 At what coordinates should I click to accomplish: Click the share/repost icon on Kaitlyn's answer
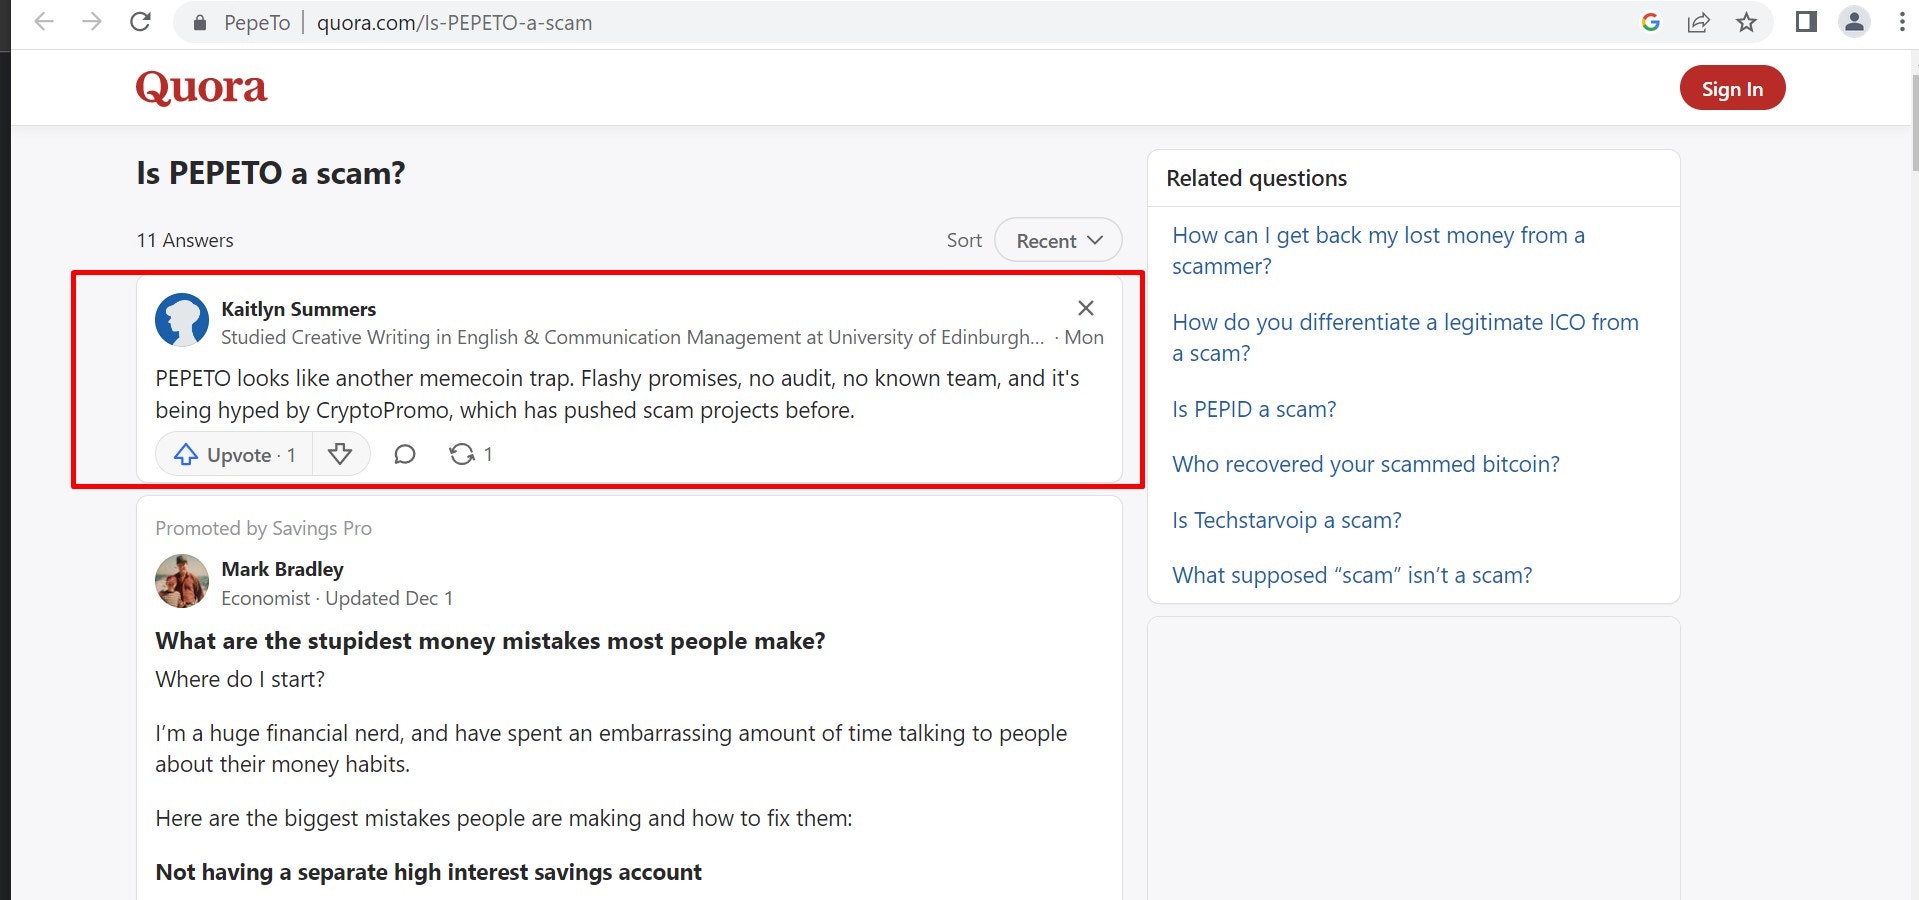462,454
